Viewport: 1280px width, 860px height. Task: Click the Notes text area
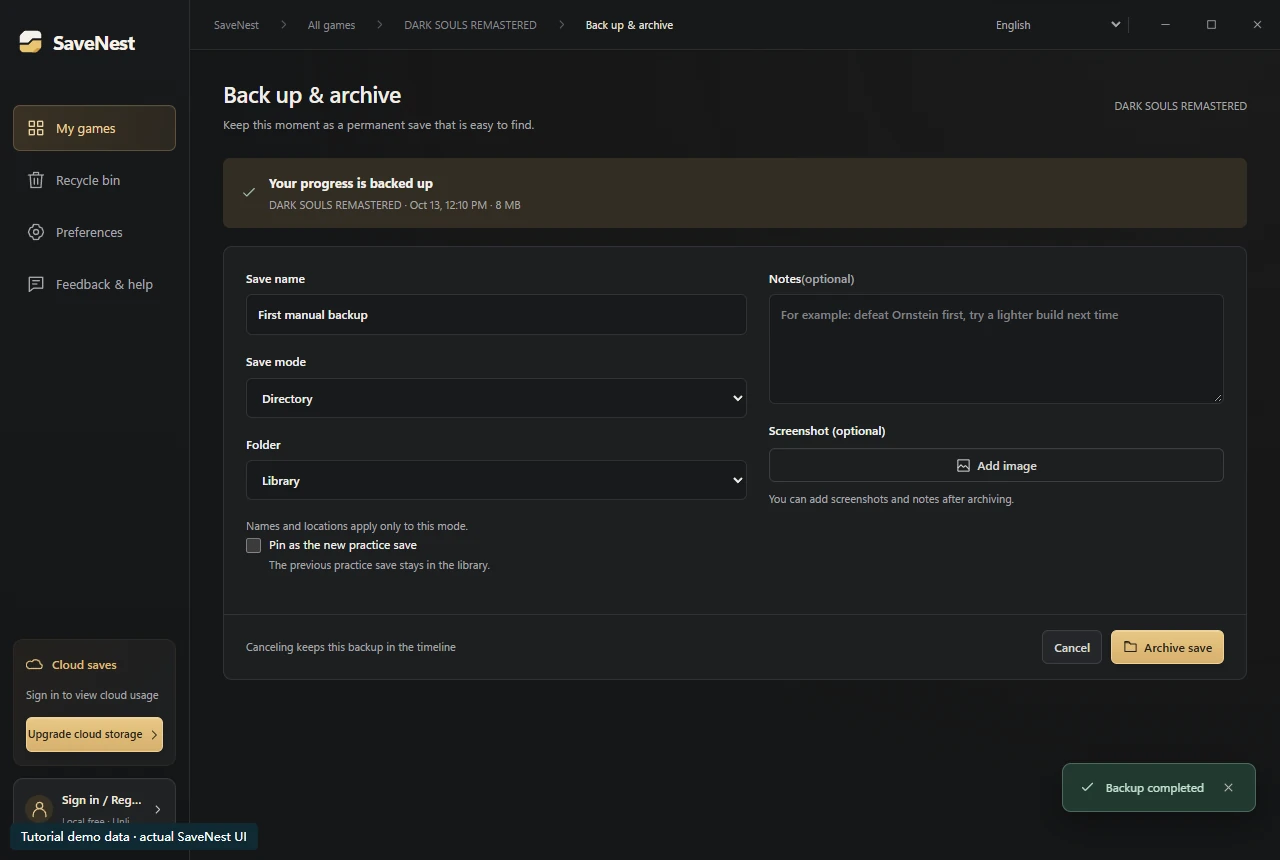(996, 349)
